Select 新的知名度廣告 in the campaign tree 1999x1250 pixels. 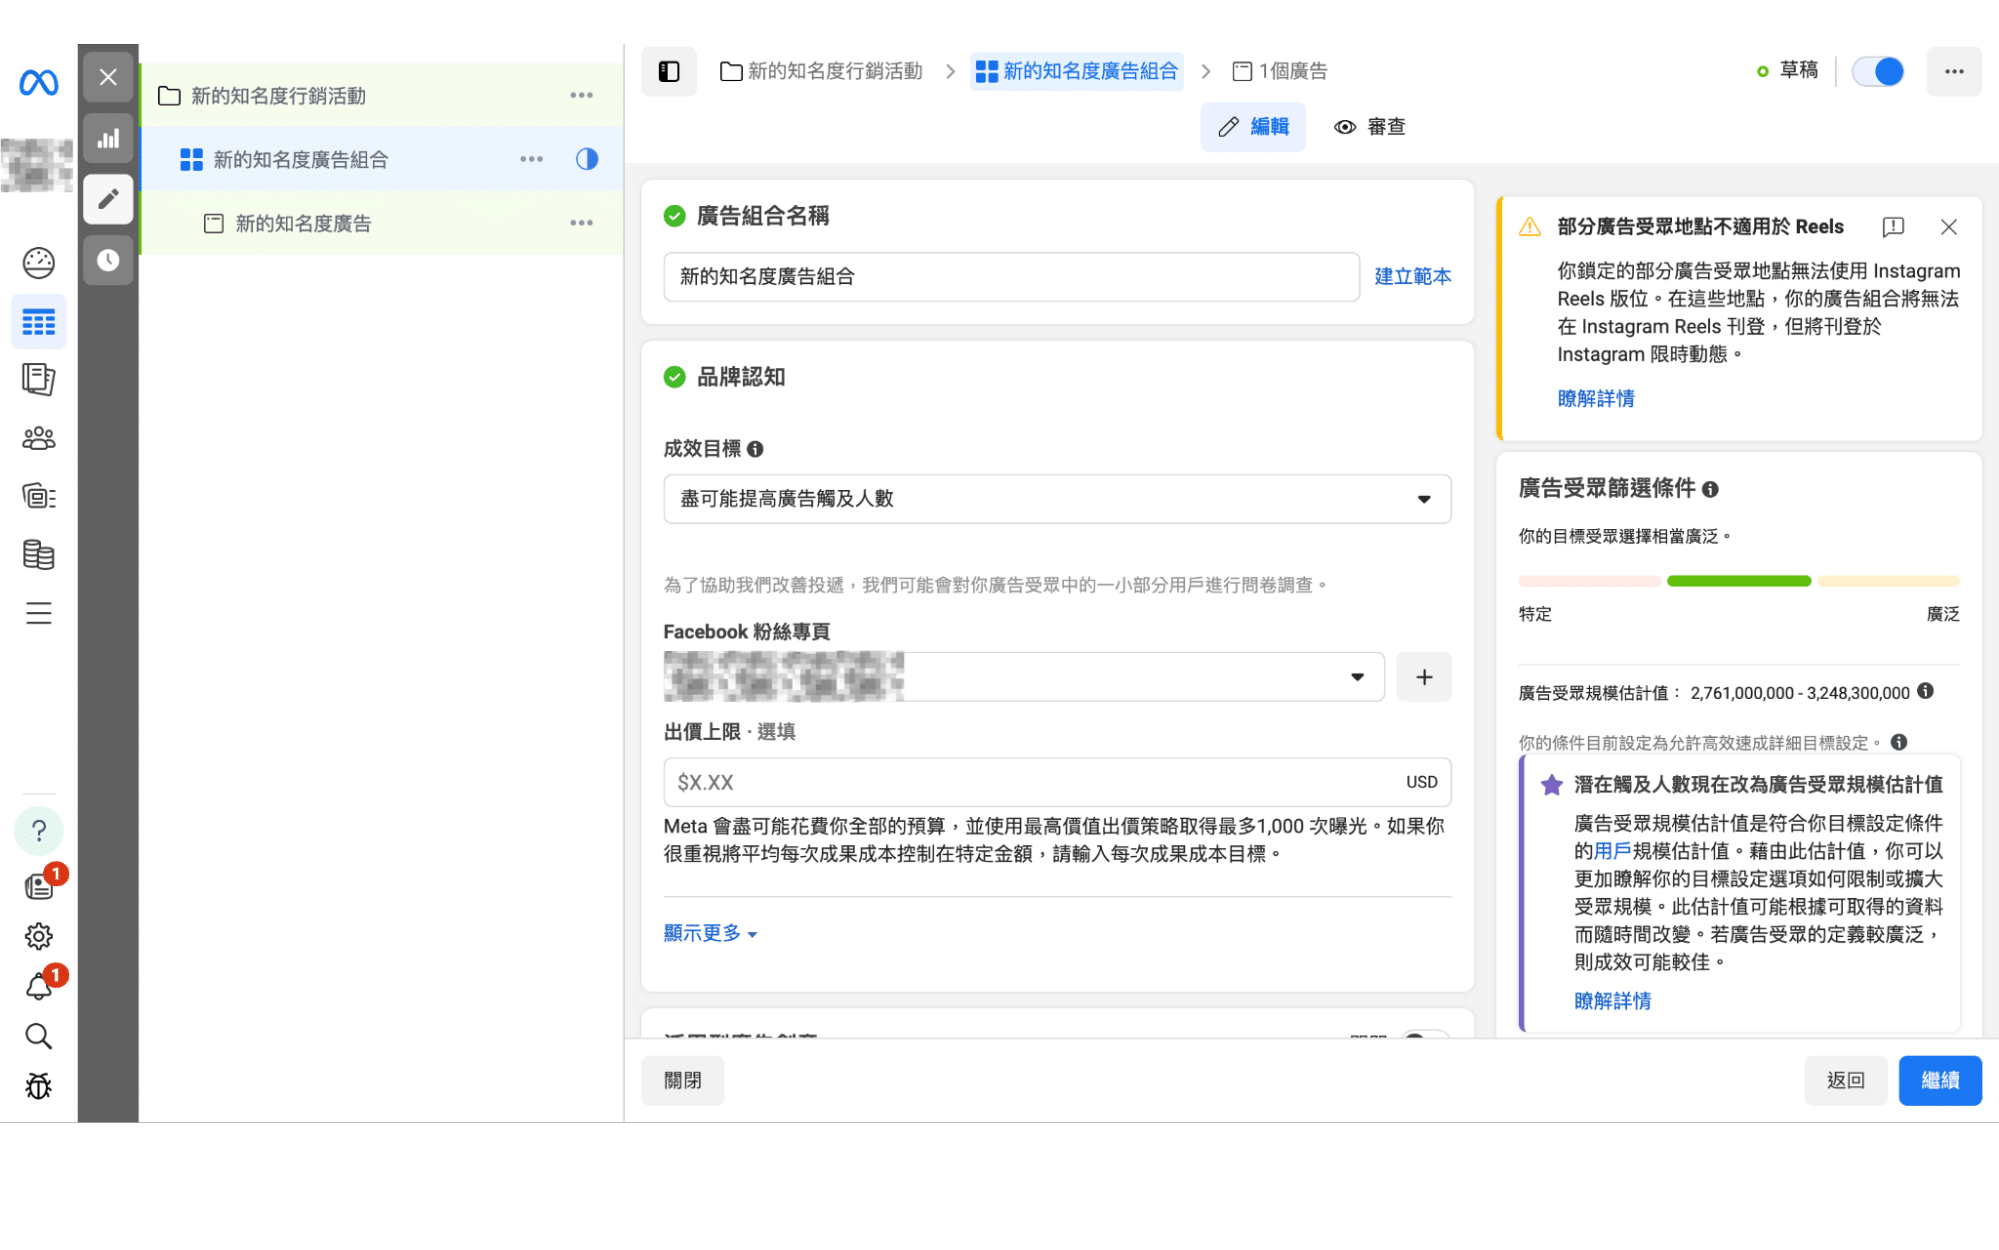click(303, 223)
